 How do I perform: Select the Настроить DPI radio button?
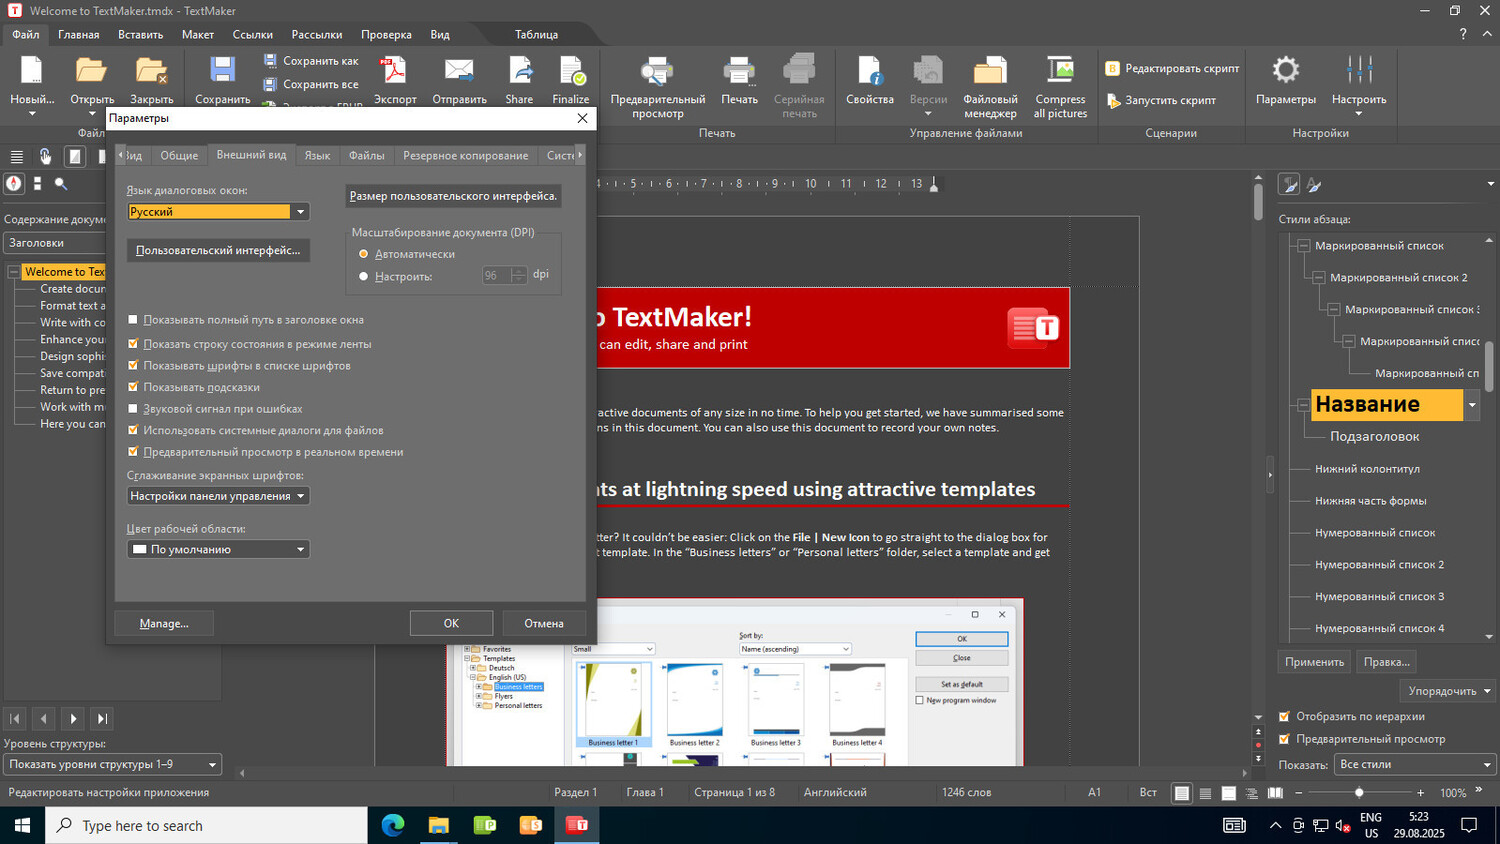(x=364, y=277)
